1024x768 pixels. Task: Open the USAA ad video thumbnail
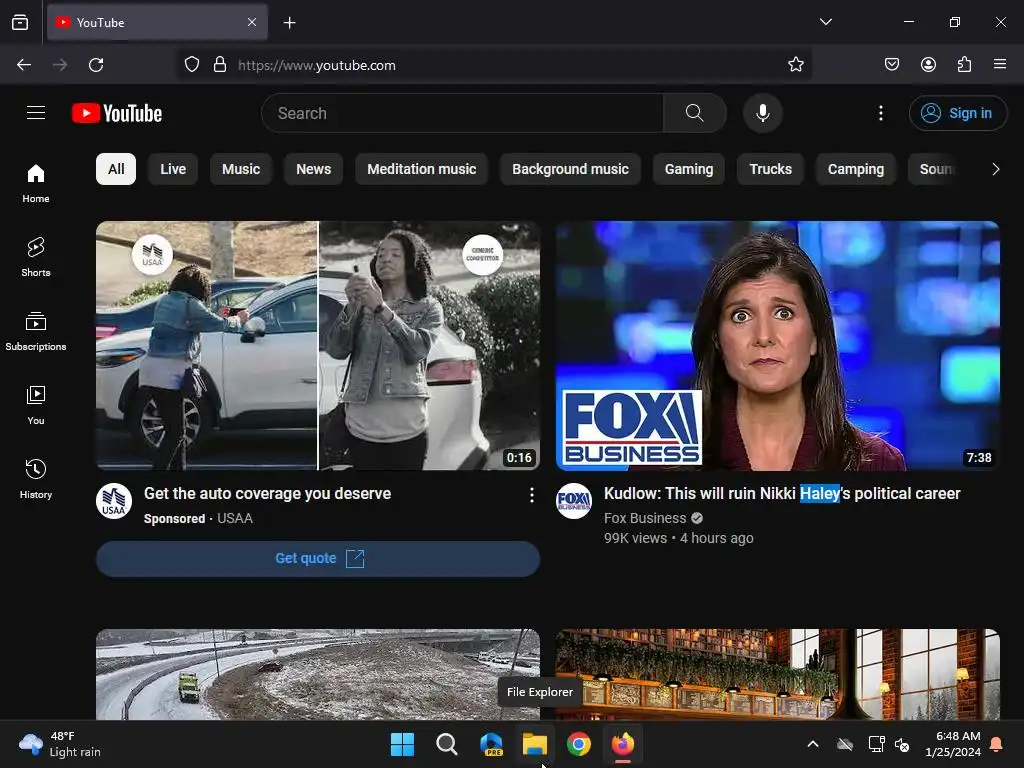[x=318, y=345]
